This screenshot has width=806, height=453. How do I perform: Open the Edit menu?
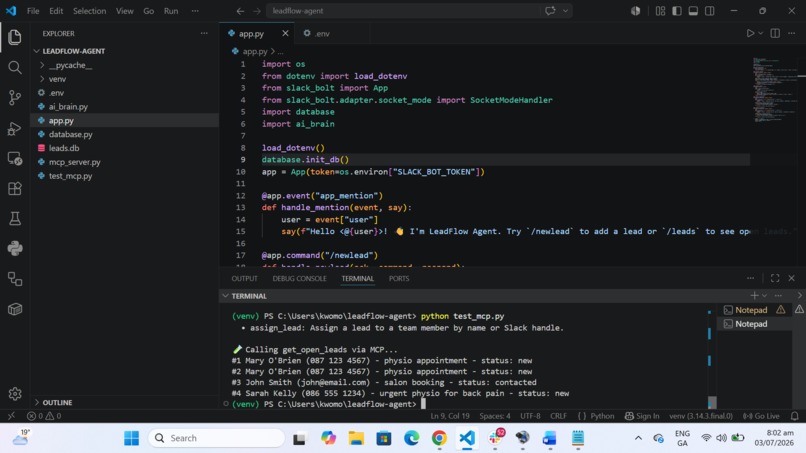pyautogui.click(x=56, y=11)
